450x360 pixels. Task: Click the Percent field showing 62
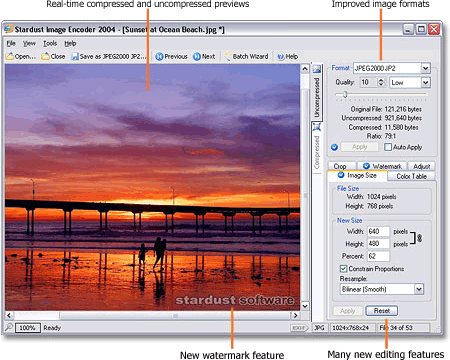pyautogui.click(x=378, y=256)
